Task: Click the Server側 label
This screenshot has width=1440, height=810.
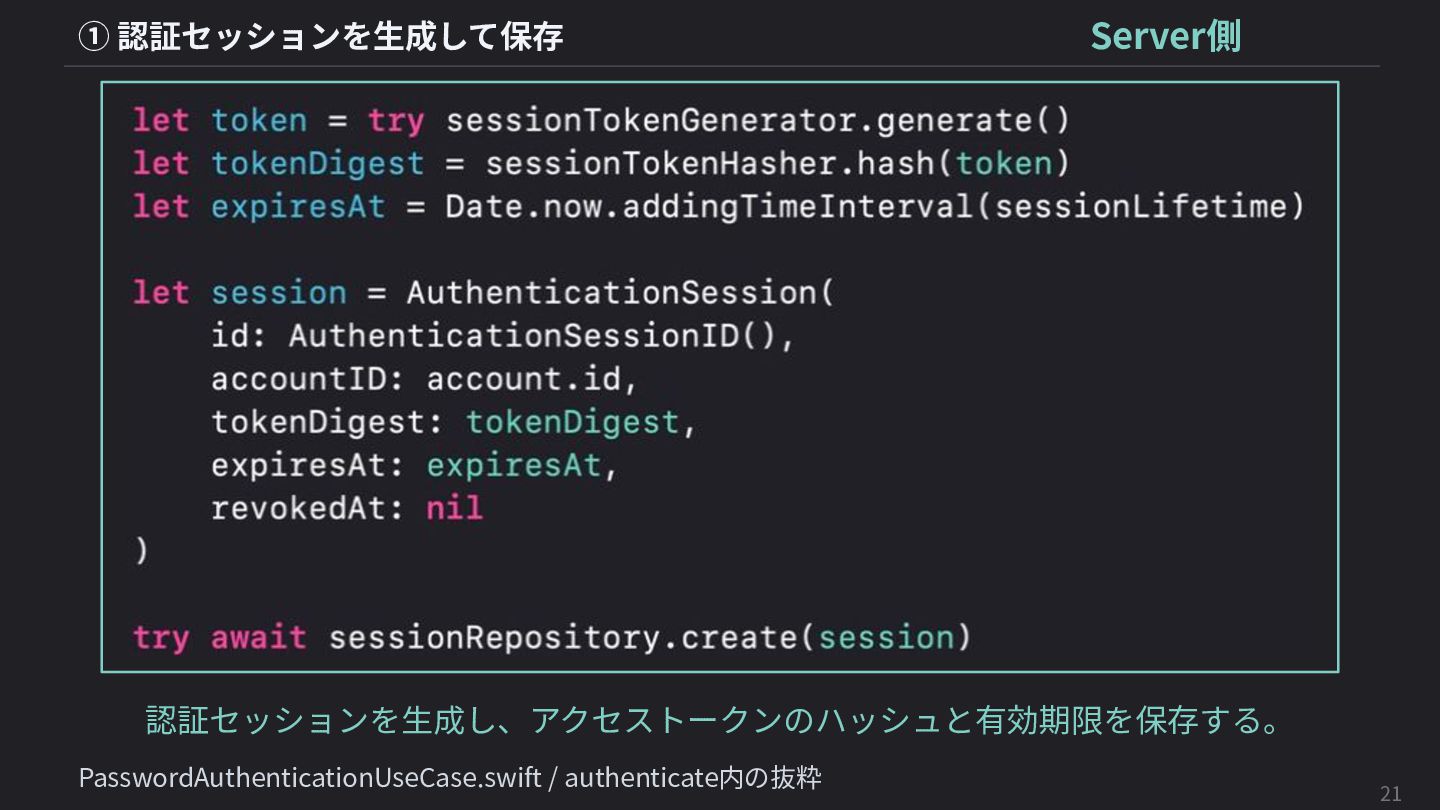Action: click(1165, 36)
